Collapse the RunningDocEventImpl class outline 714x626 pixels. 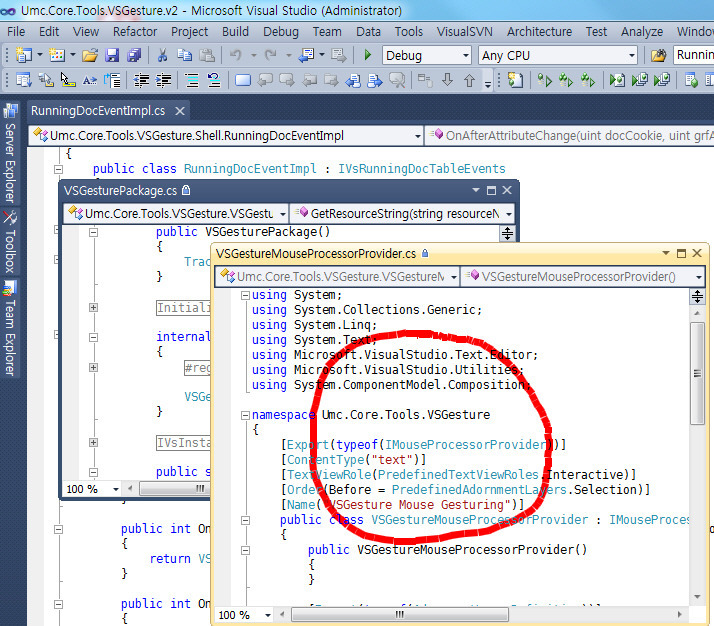pyautogui.click(x=58, y=169)
